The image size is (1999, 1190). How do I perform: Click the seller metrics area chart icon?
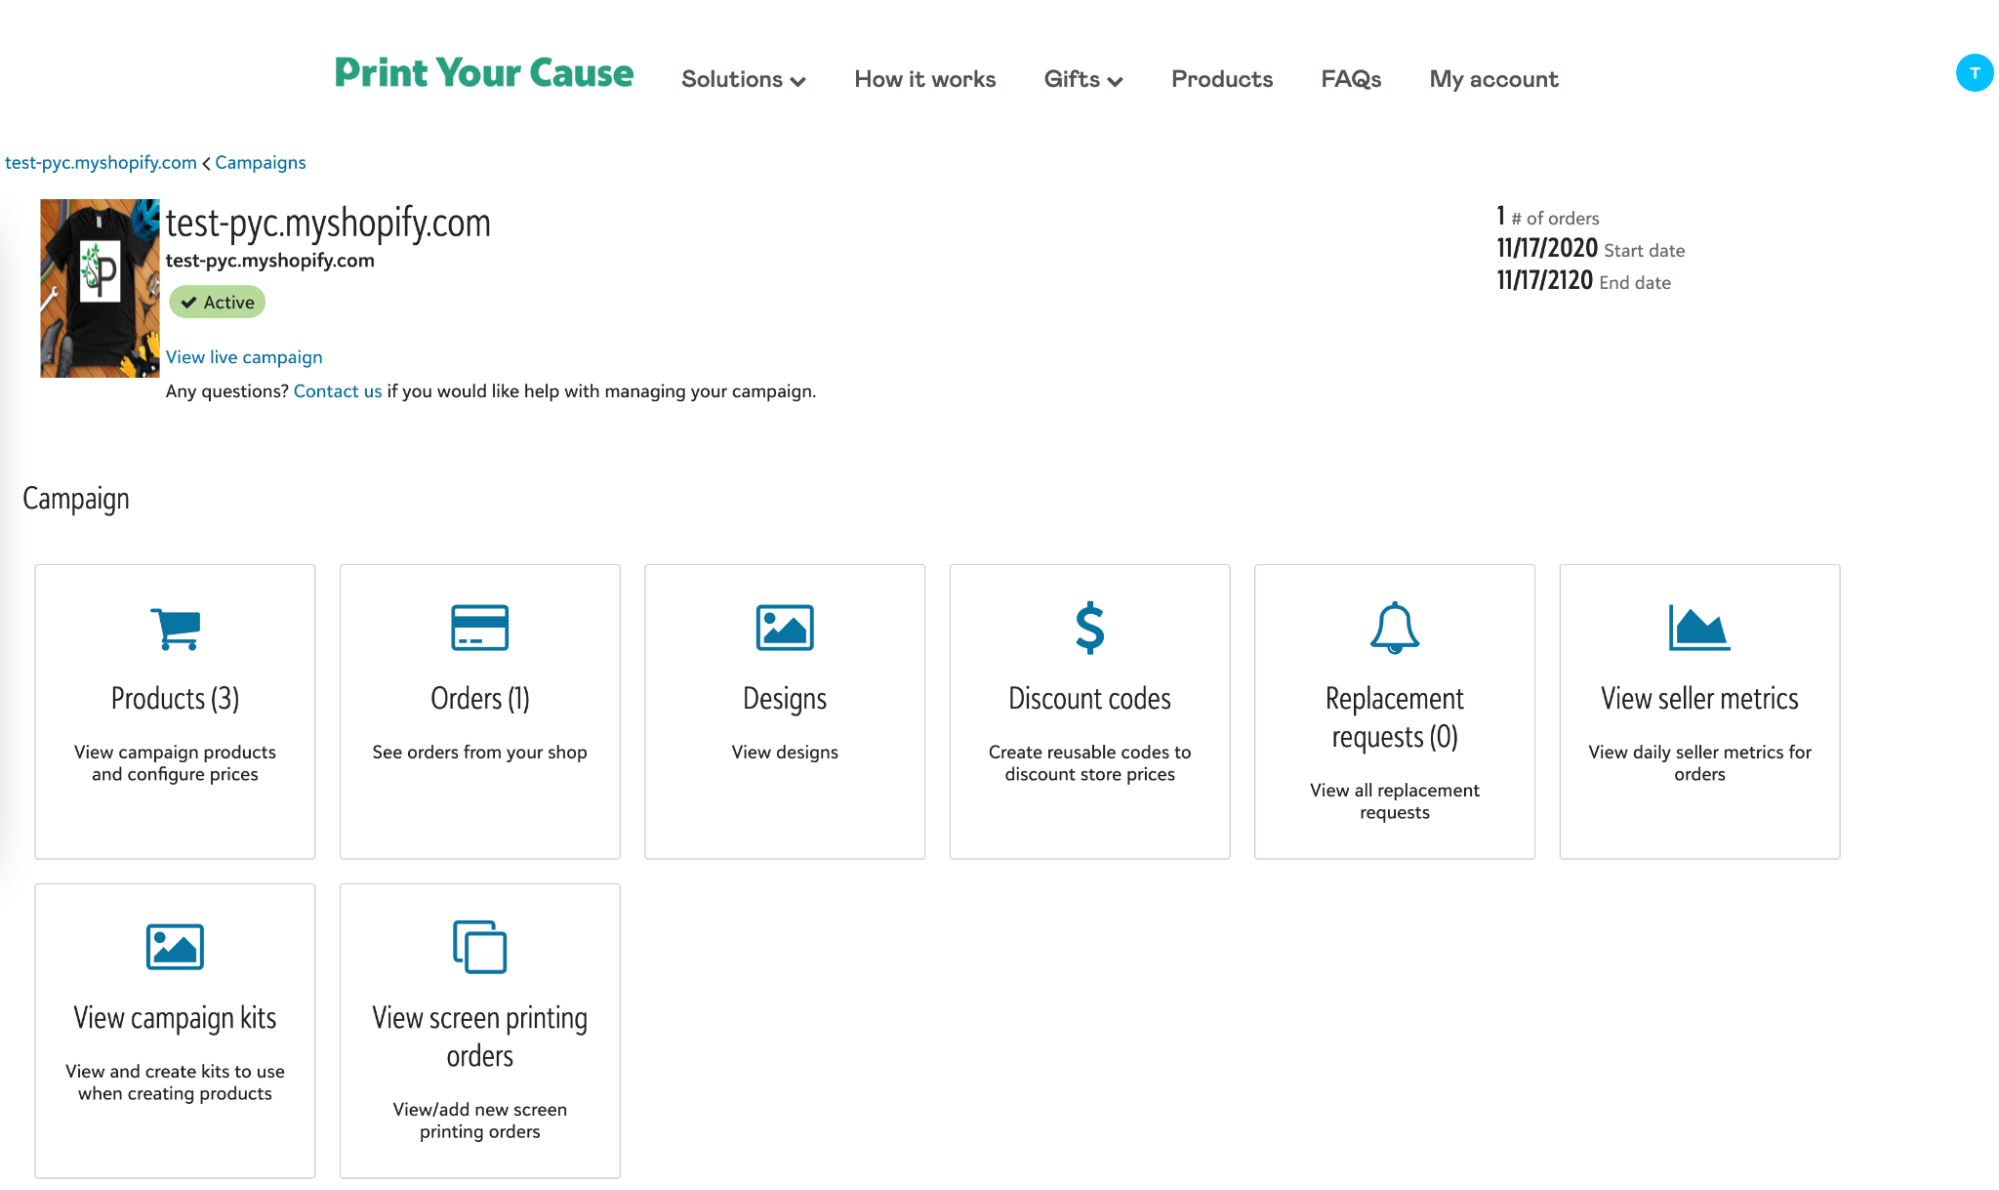1699,628
